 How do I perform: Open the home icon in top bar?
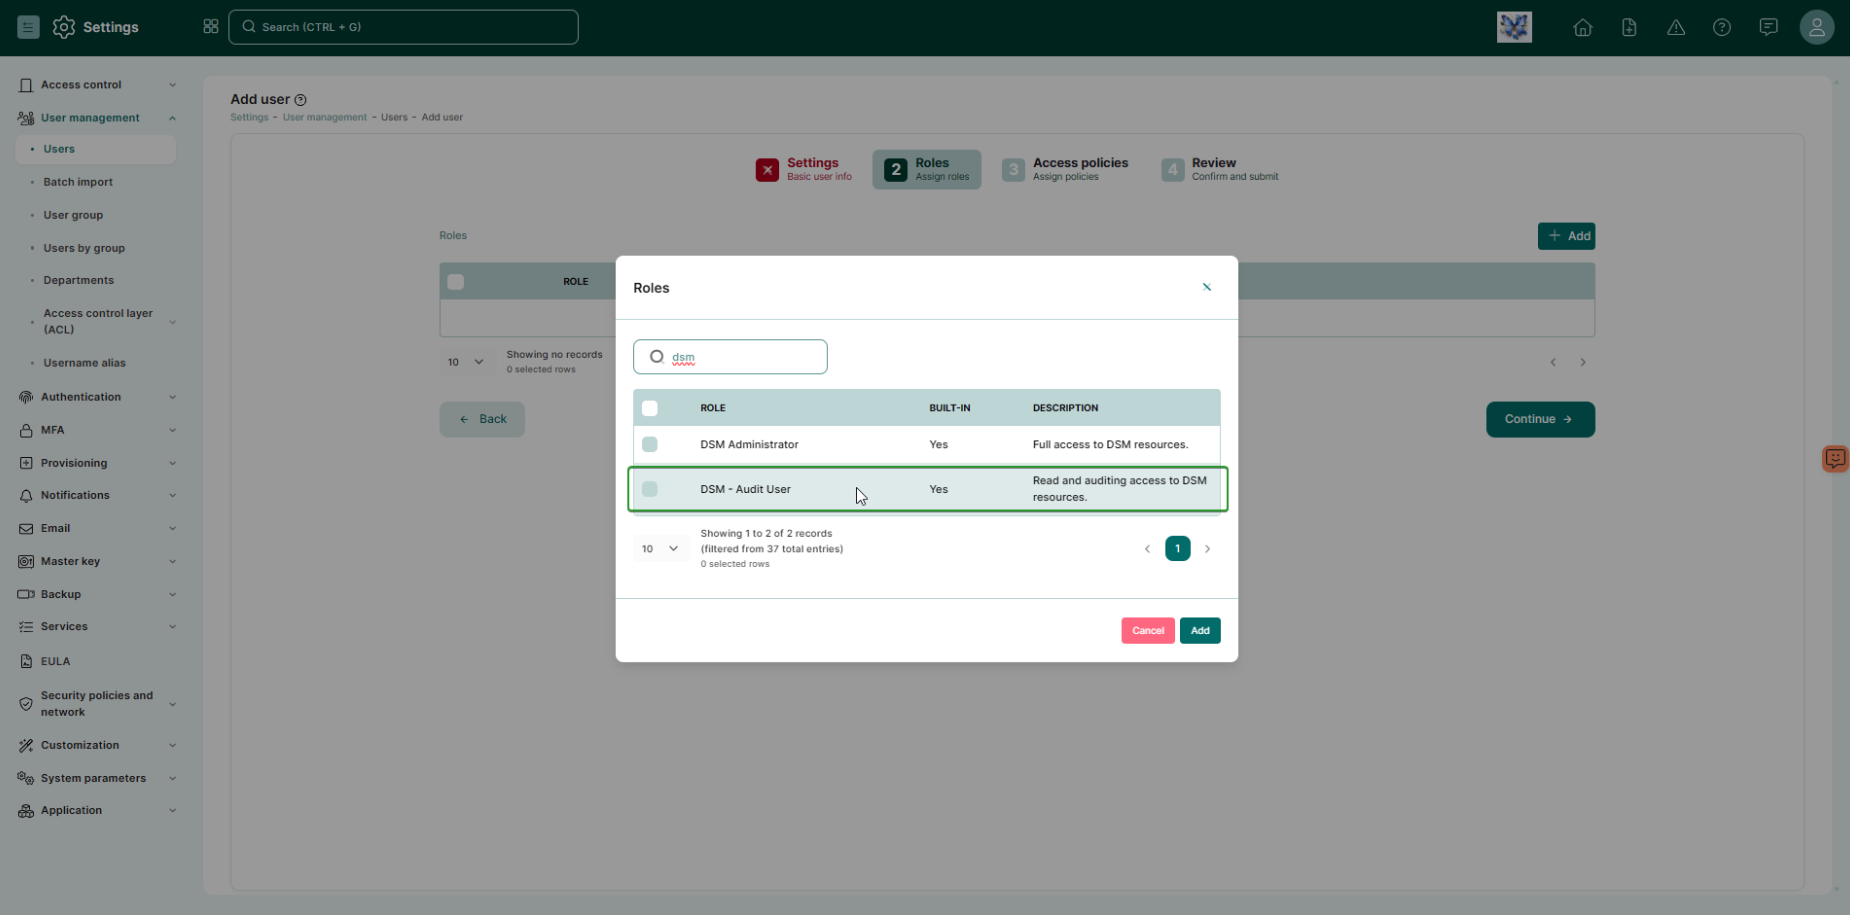[1582, 27]
